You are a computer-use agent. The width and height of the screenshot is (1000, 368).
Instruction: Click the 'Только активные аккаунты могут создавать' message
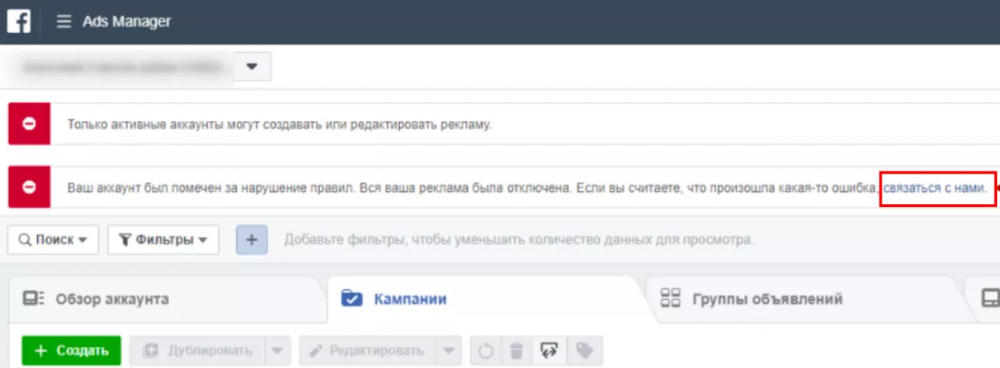279,124
